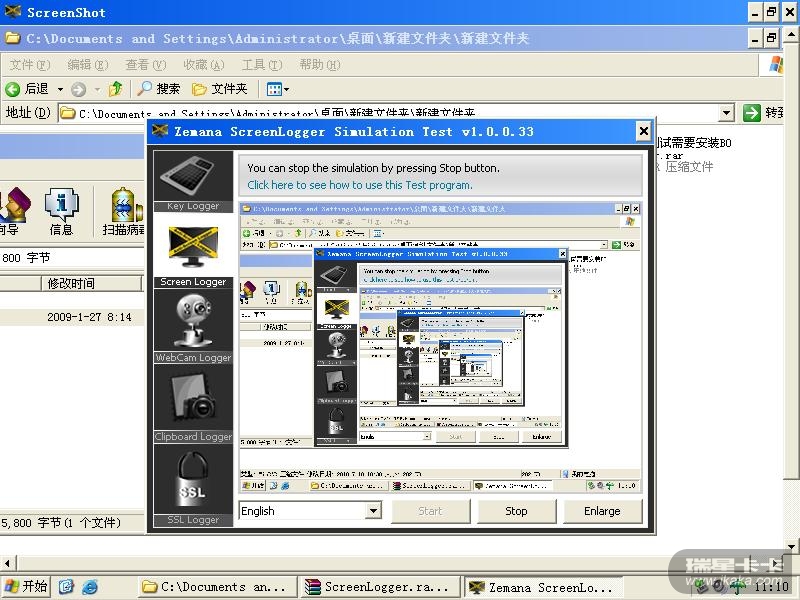The image size is (800, 600).
Task: Toggle the 文件夹 folders pane button
Action: point(219,89)
